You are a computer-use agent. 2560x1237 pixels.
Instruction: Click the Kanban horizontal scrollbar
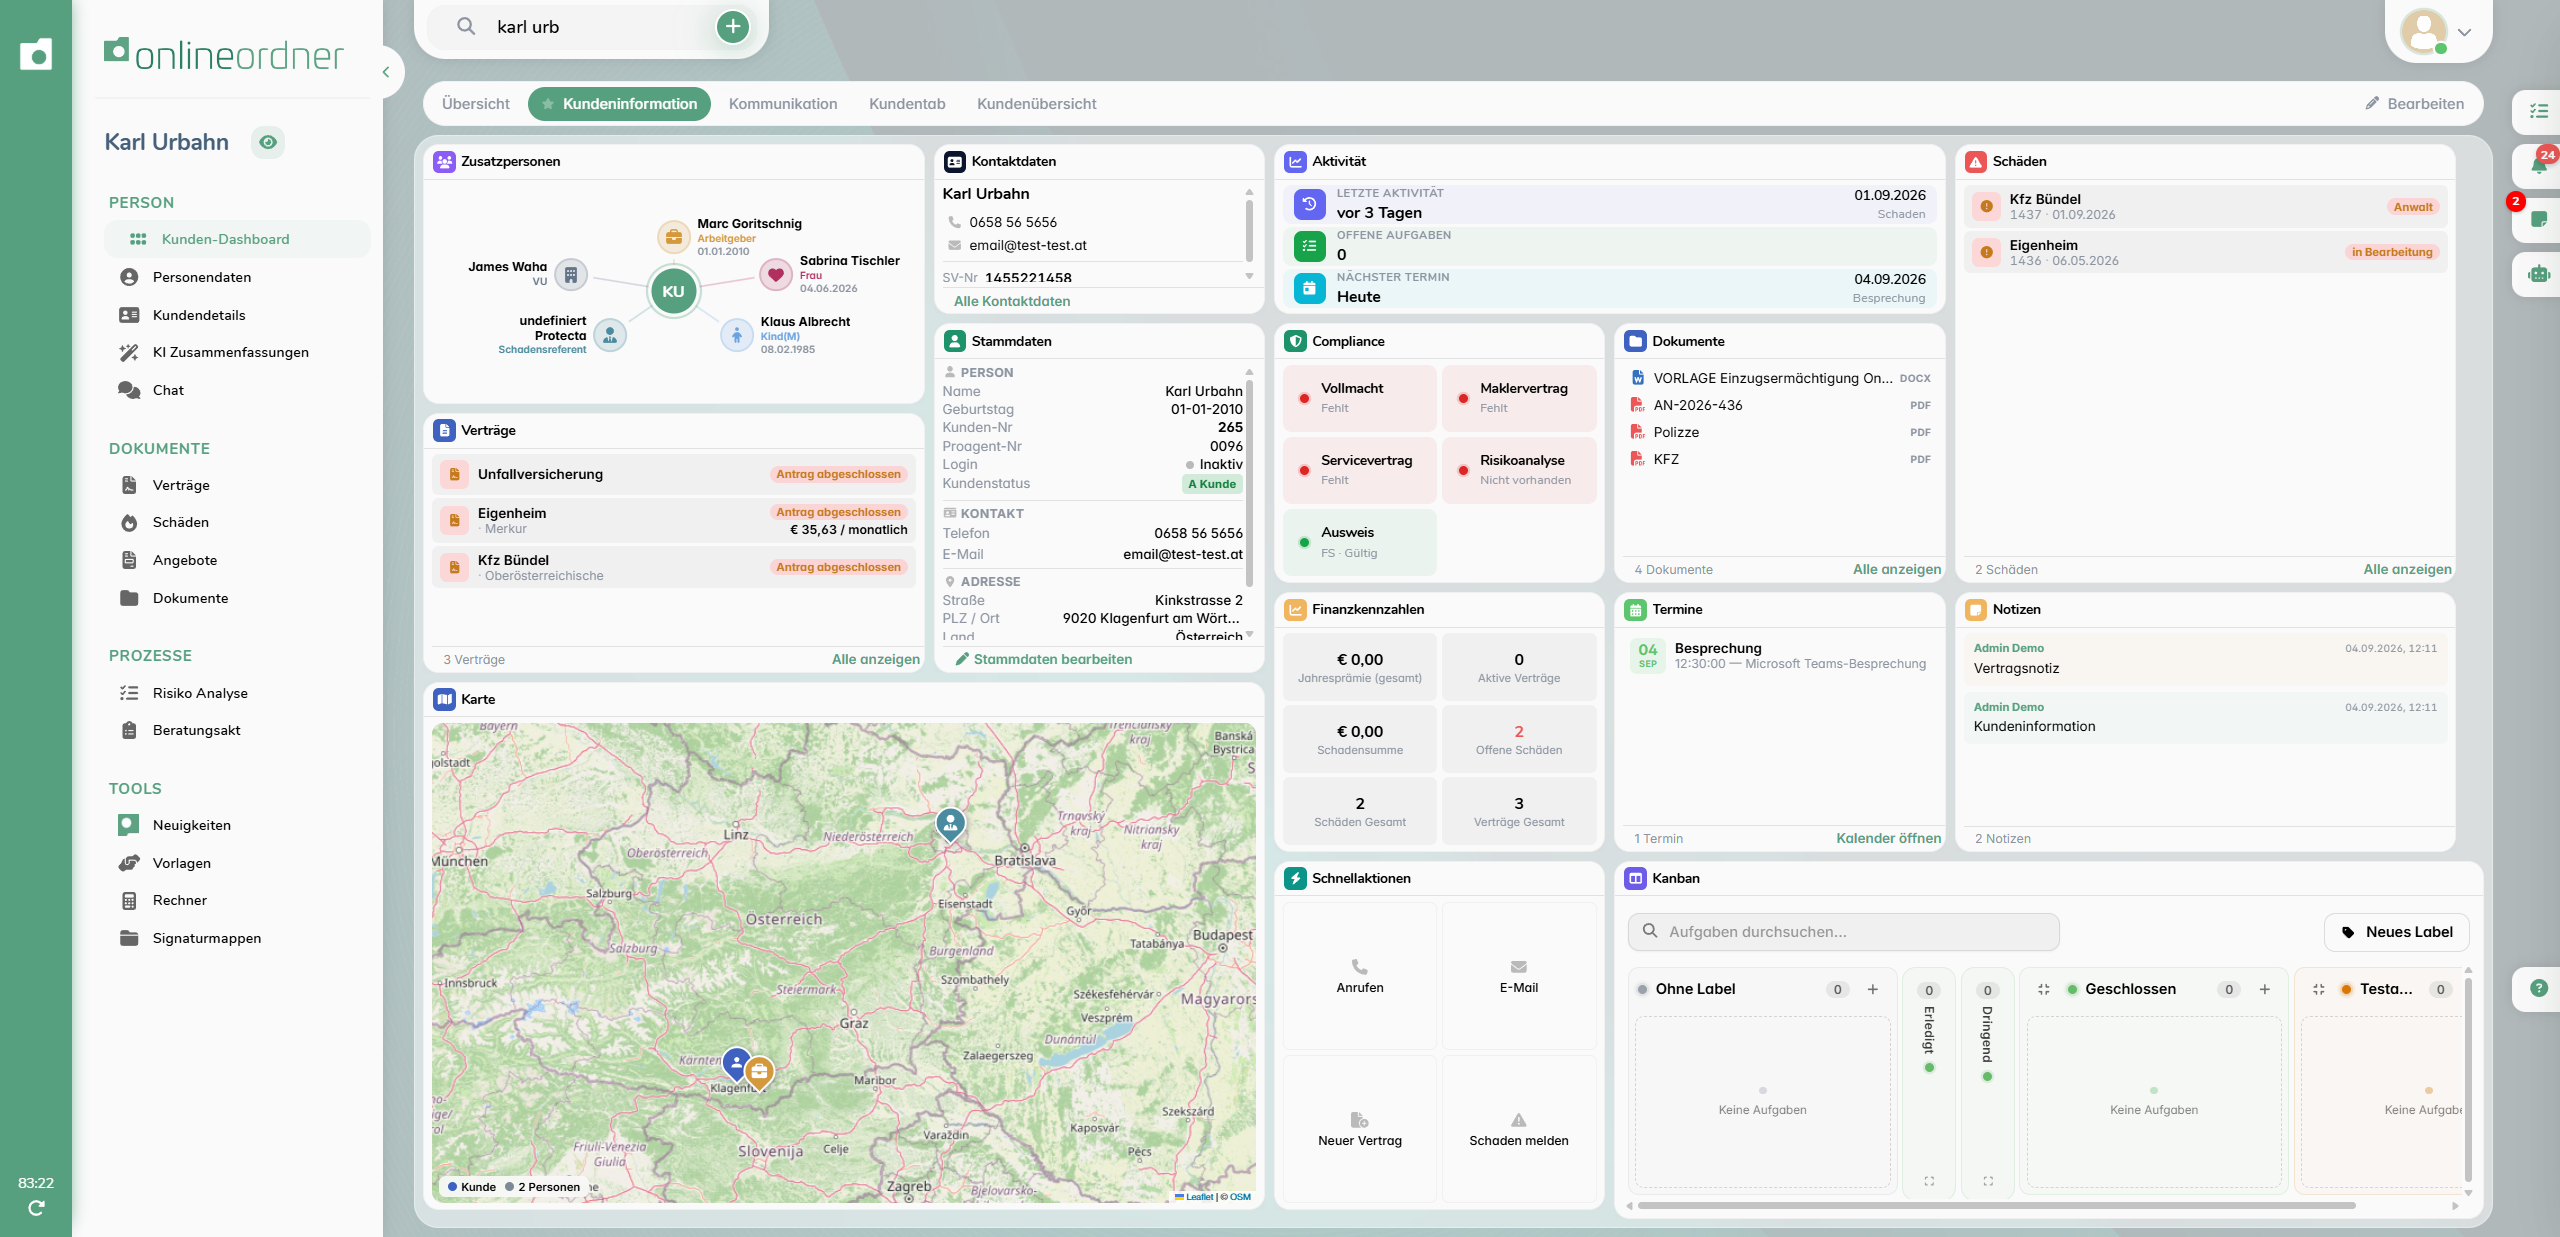tap(1997, 1206)
